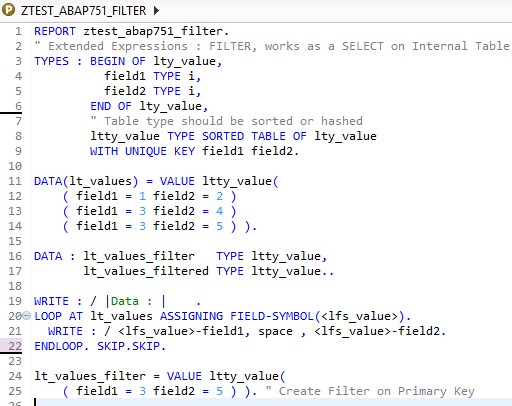The image size is (512, 406).
Task: Click the number 2 on line 12
Action: pyautogui.click(x=219, y=196)
